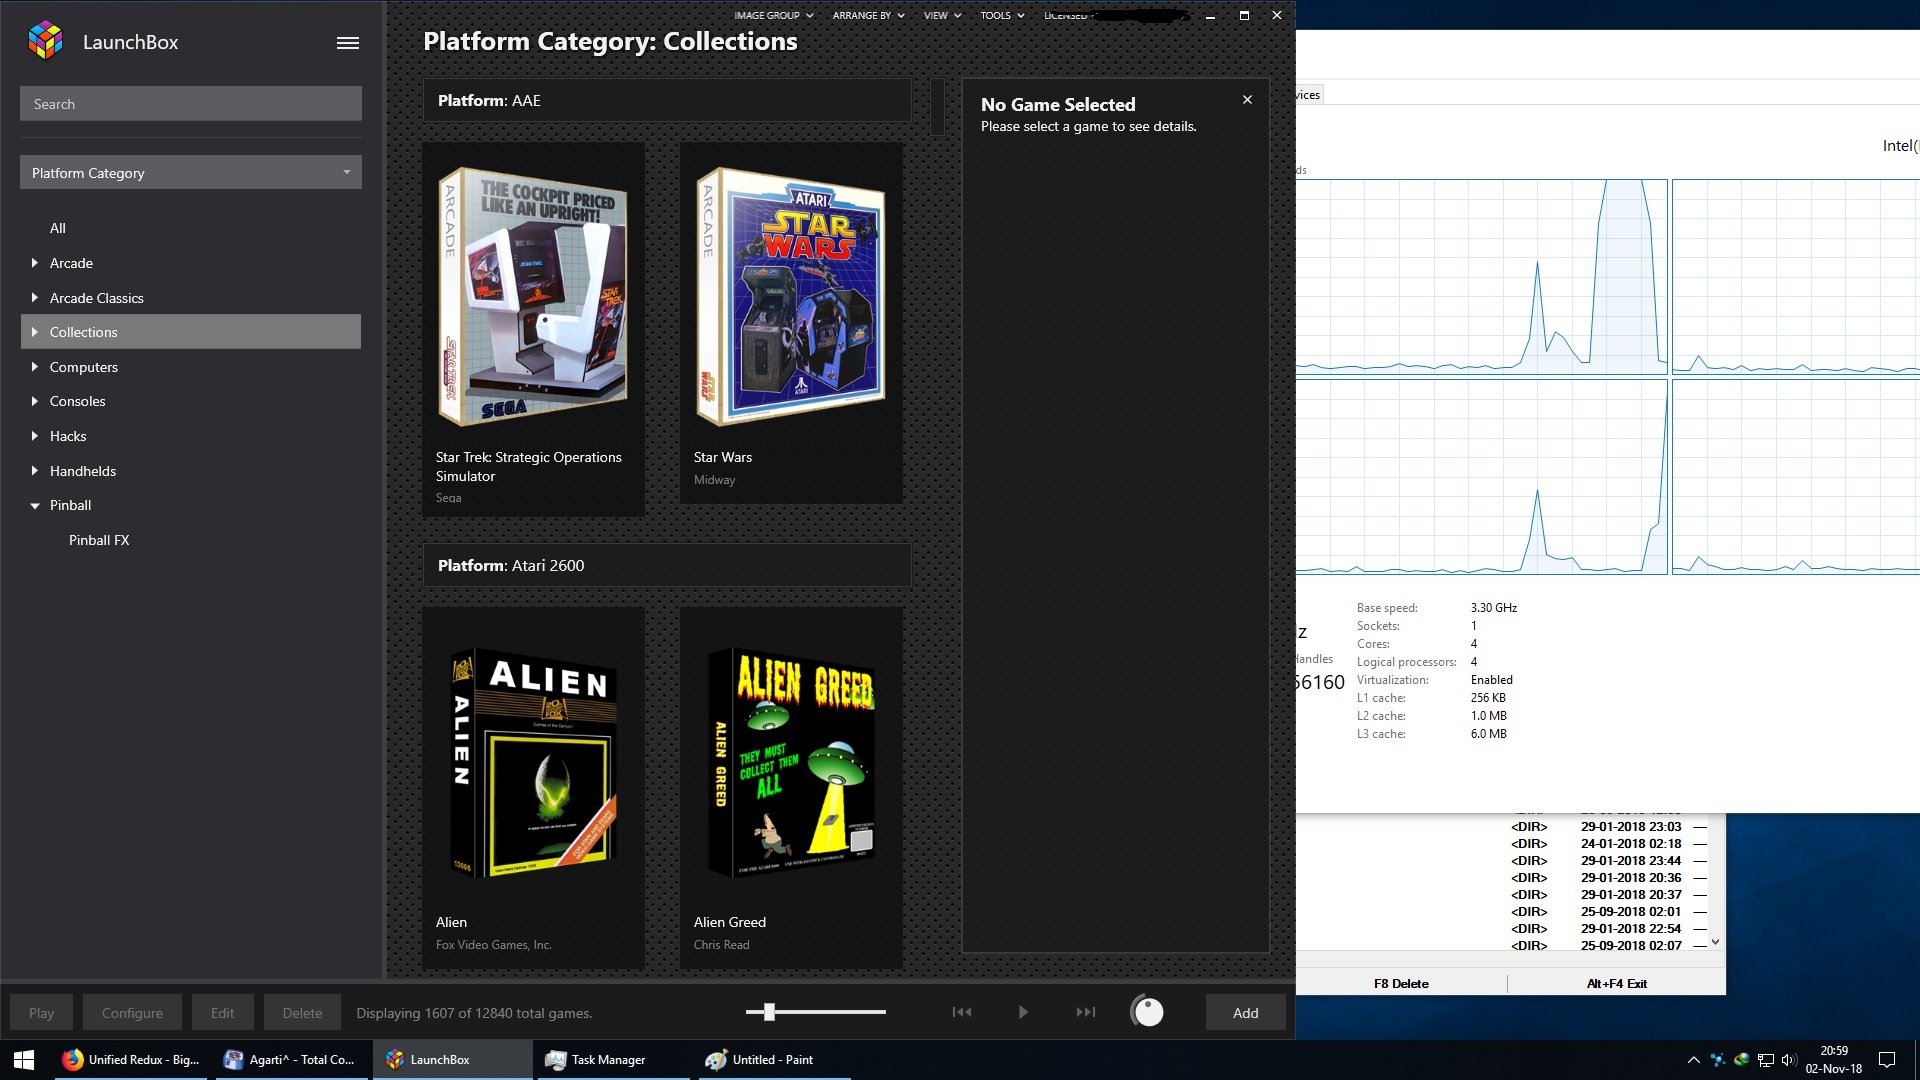The width and height of the screenshot is (1920, 1080).
Task: Select the Collections sidebar label
Action: 83,332
